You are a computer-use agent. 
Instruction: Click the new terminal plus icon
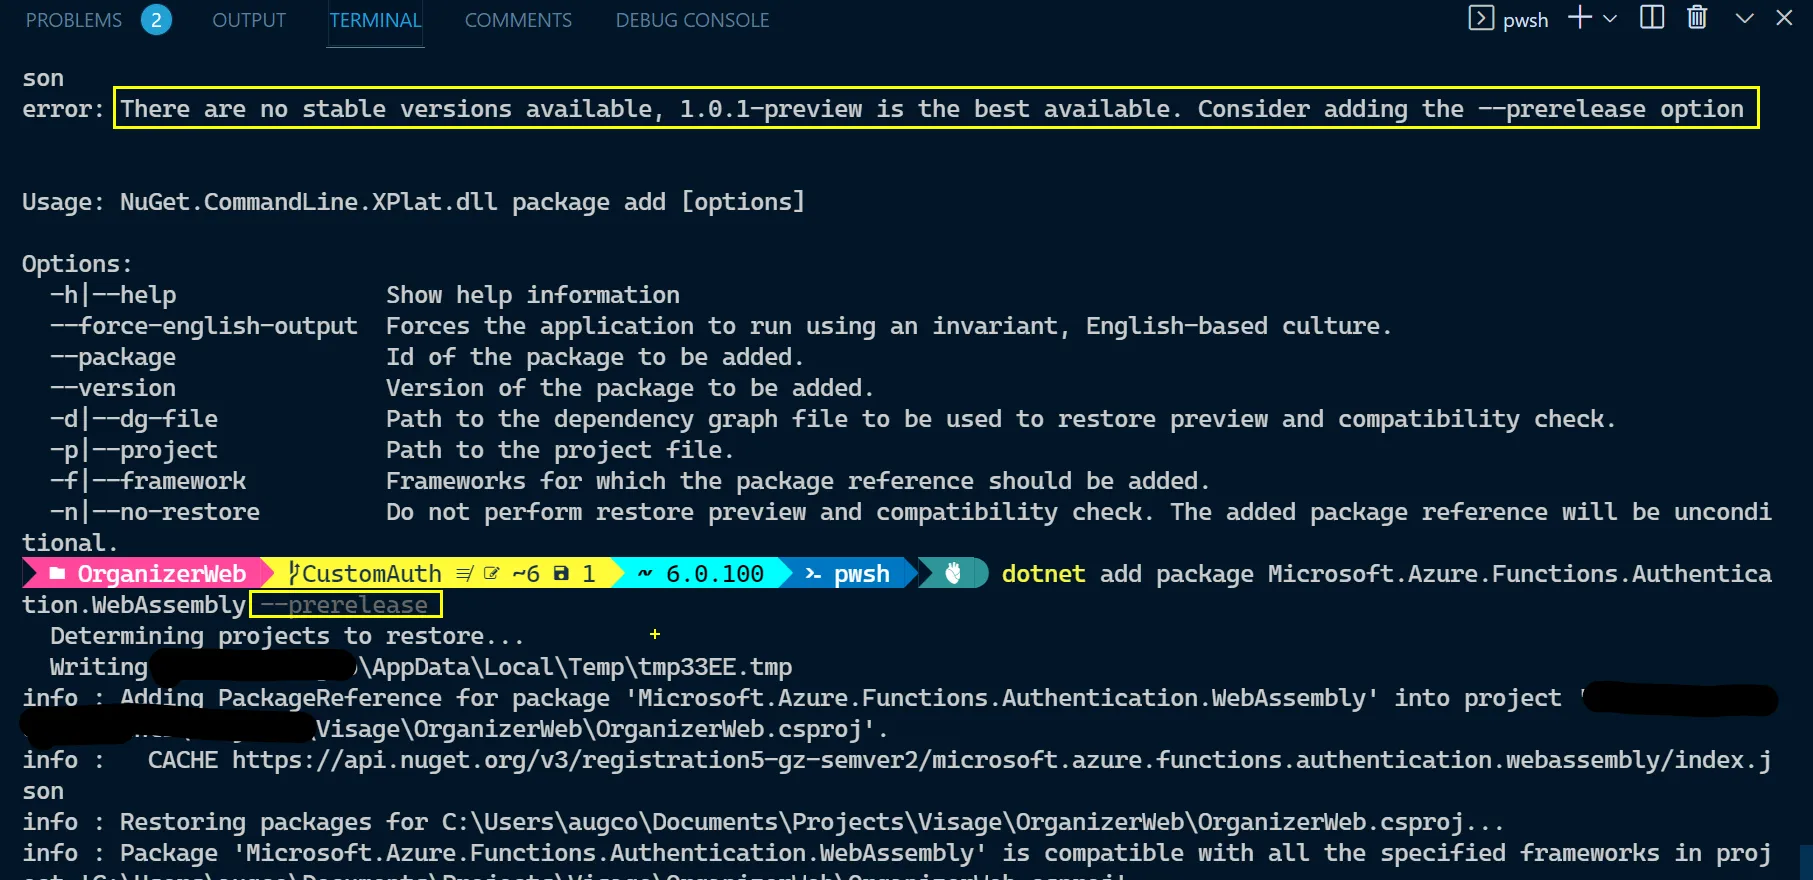click(x=1579, y=18)
